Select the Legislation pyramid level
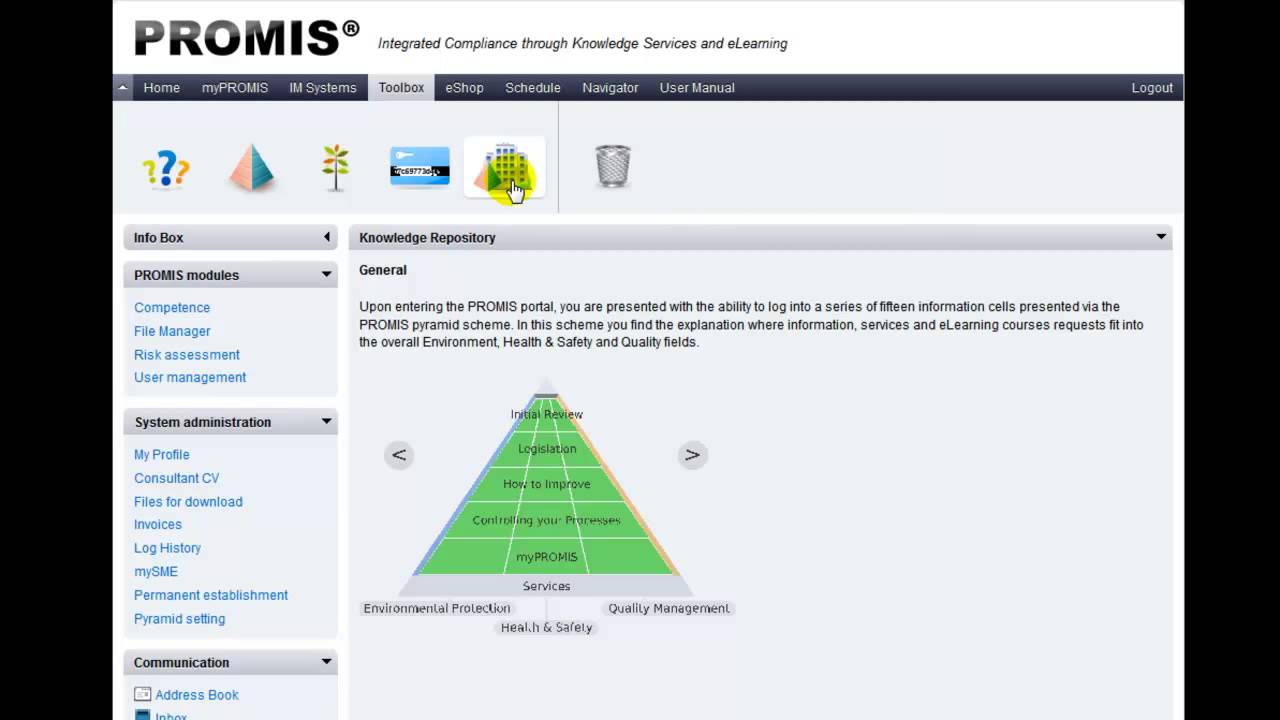This screenshot has width=1280, height=720. tap(547, 449)
